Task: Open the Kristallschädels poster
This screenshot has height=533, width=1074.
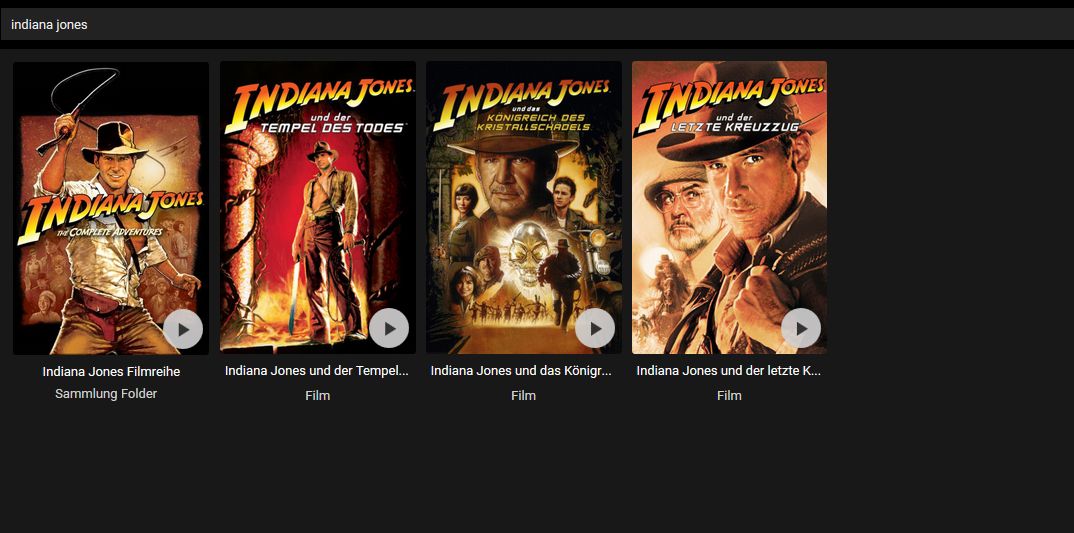Action: tap(524, 208)
